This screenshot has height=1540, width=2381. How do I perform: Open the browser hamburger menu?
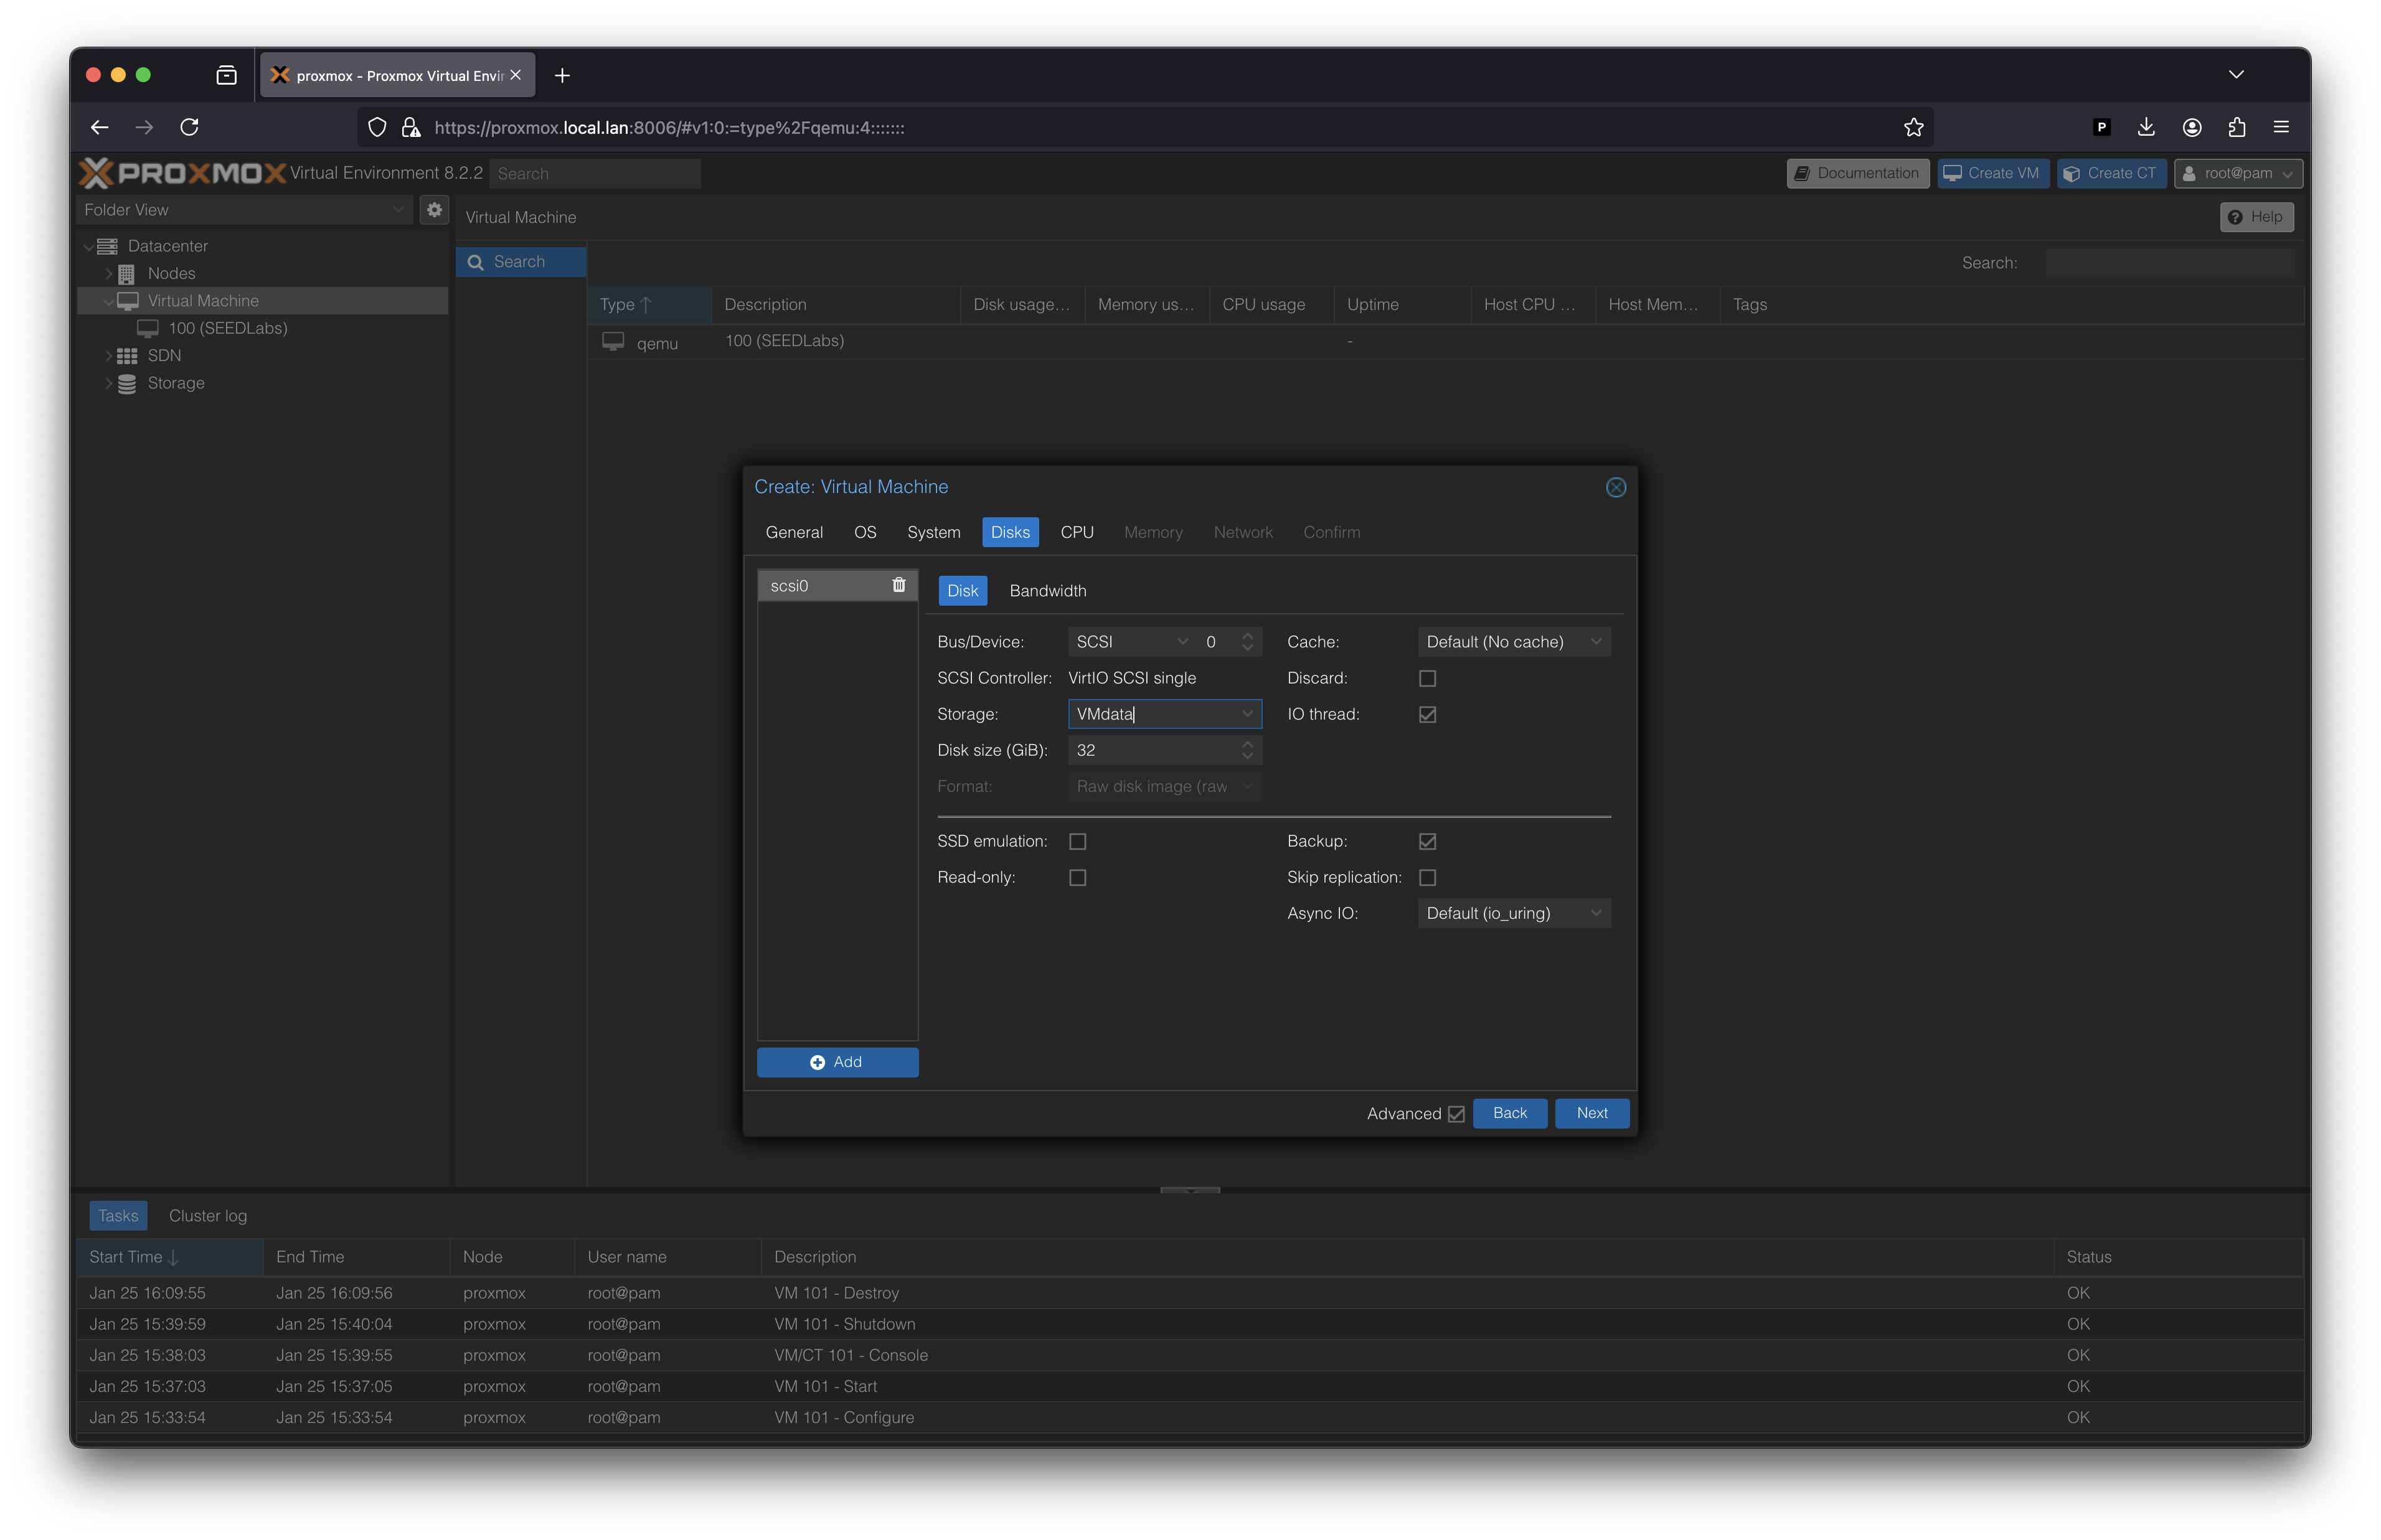pos(2281,127)
